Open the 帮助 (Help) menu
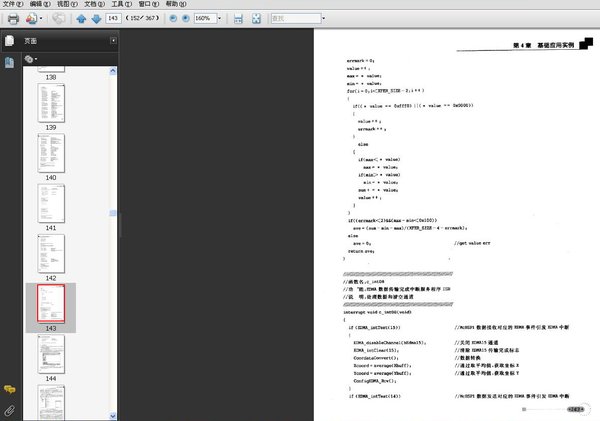The image size is (600, 421). [176, 4]
